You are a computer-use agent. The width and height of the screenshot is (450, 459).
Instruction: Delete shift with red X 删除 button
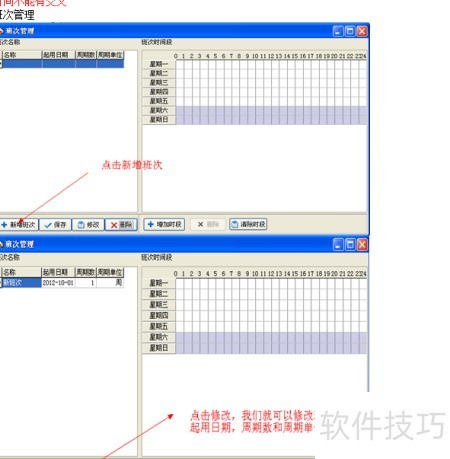[x=121, y=225]
